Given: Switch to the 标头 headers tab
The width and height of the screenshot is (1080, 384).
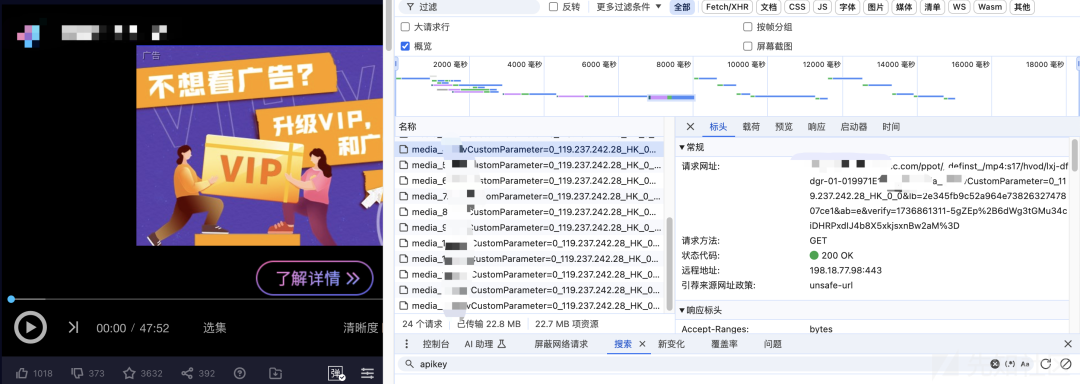Looking at the screenshot, I should tap(718, 127).
